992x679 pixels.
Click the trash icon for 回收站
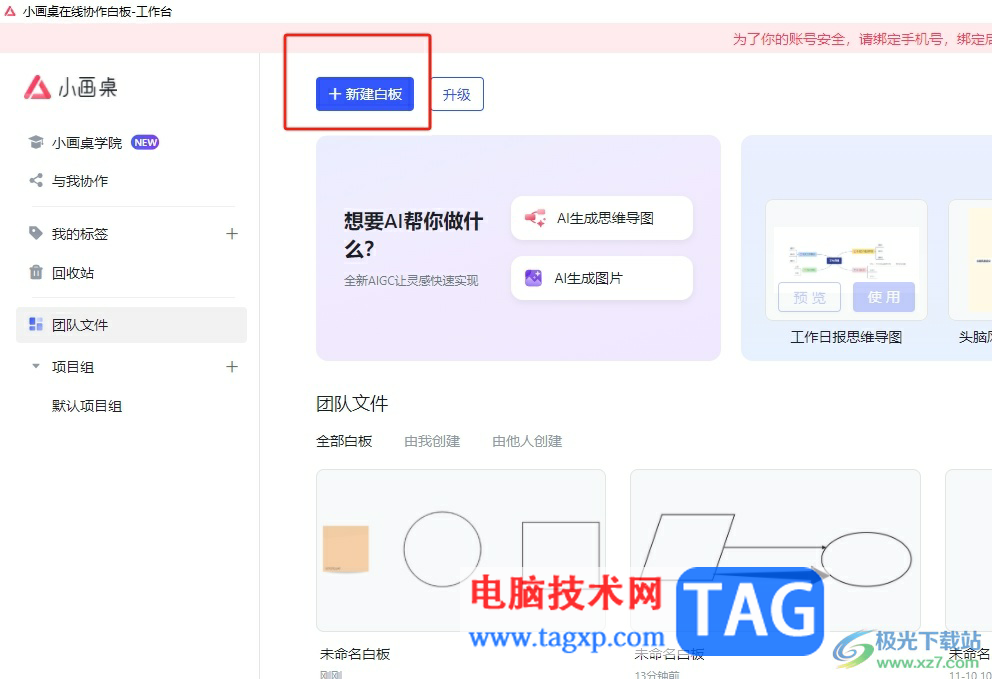tap(36, 272)
